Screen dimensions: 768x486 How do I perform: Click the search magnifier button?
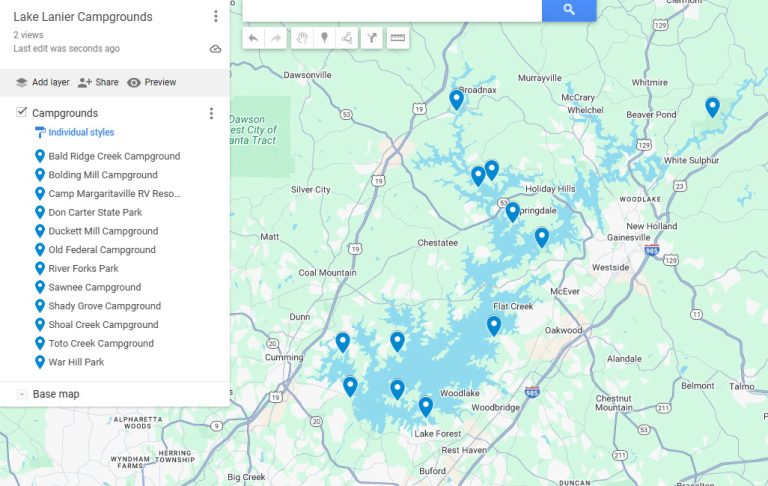coord(569,10)
